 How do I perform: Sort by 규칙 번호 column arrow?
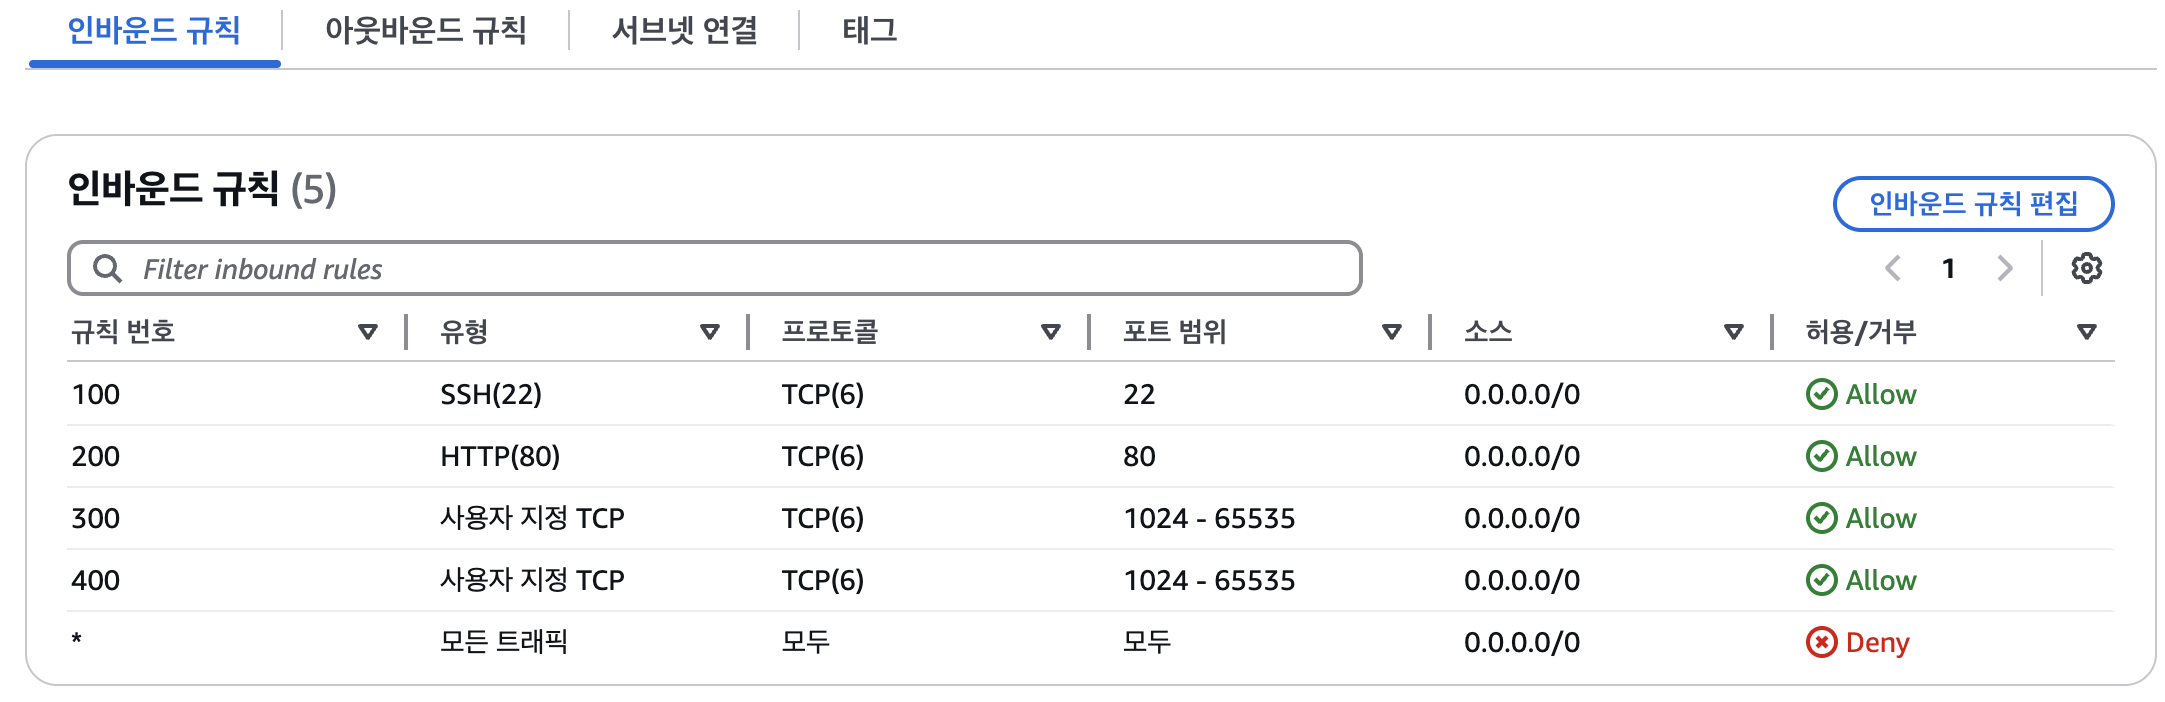pos(368,332)
